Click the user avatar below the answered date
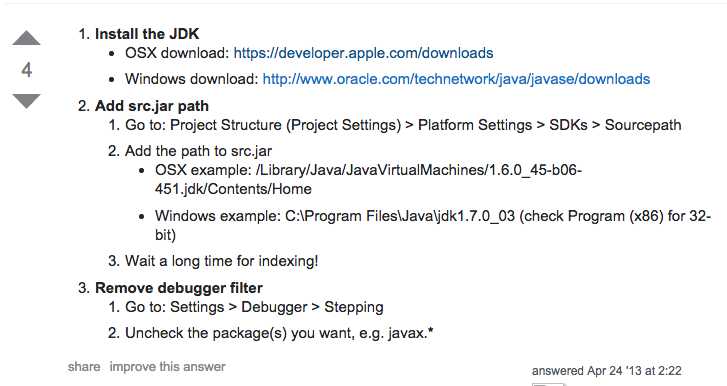 pos(548,384)
